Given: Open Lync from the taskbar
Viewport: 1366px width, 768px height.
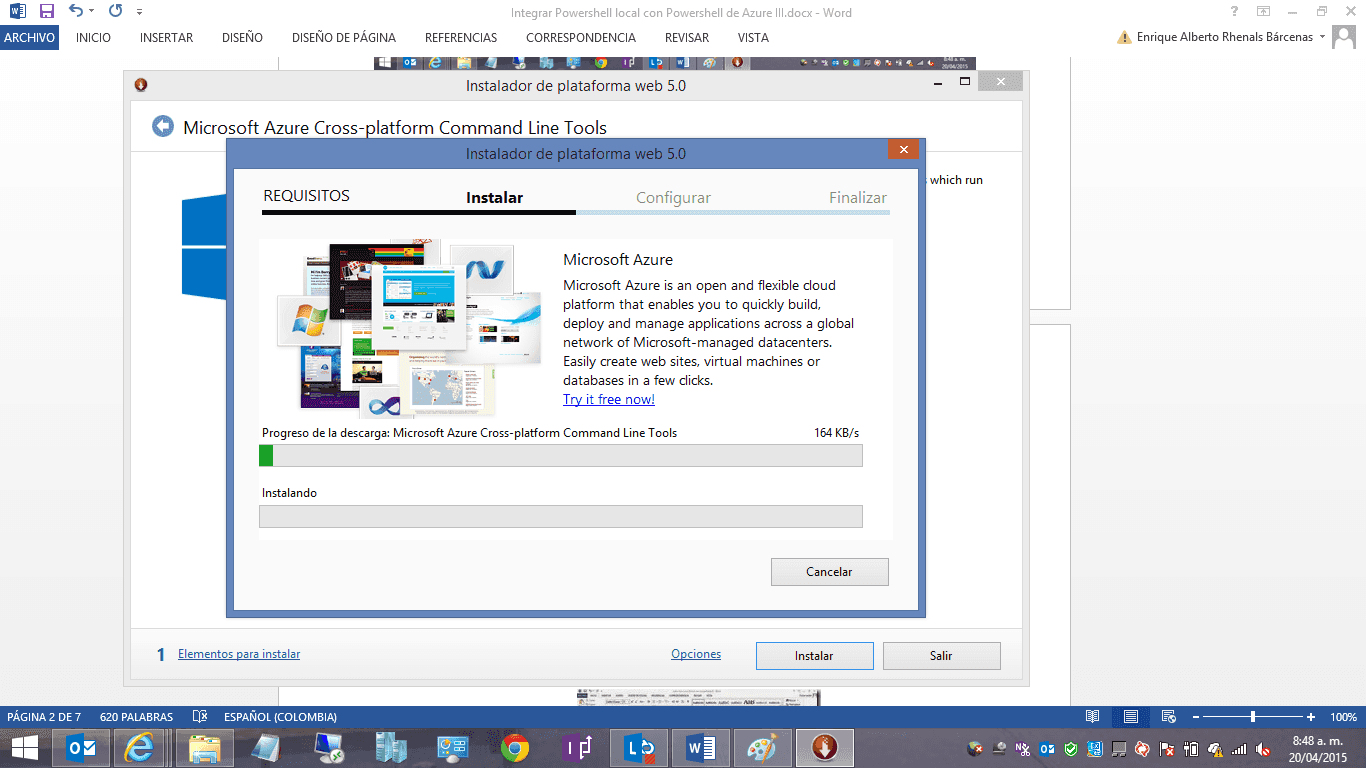Looking at the screenshot, I should click(639, 748).
